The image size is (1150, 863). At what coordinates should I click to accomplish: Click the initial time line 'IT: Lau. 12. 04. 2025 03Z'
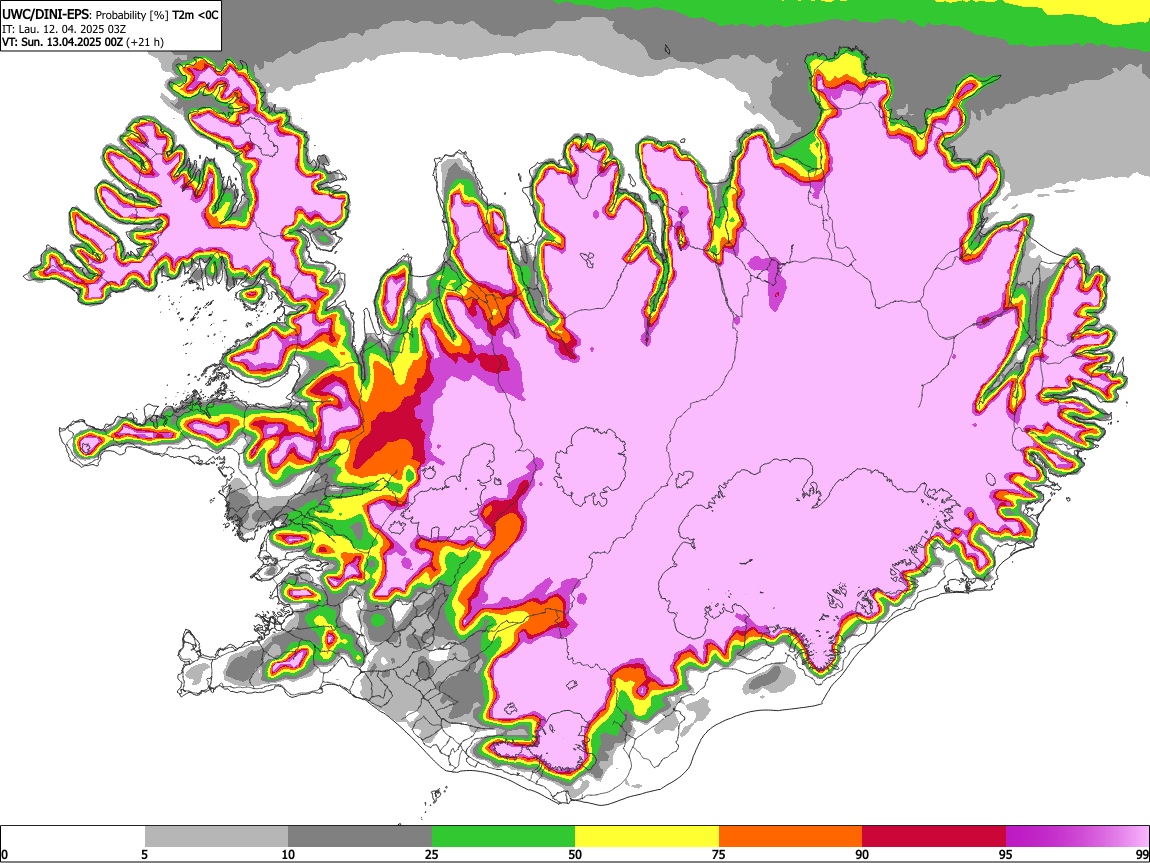tap(64, 29)
